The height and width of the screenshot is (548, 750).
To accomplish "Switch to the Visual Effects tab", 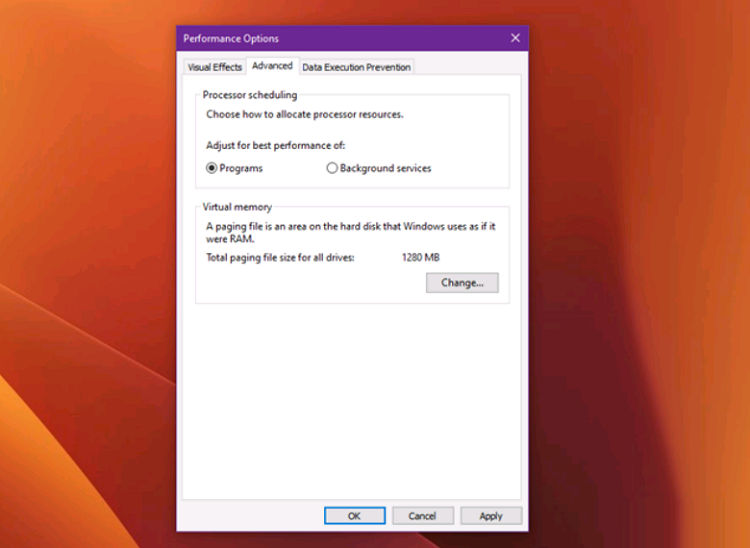I will click(215, 67).
